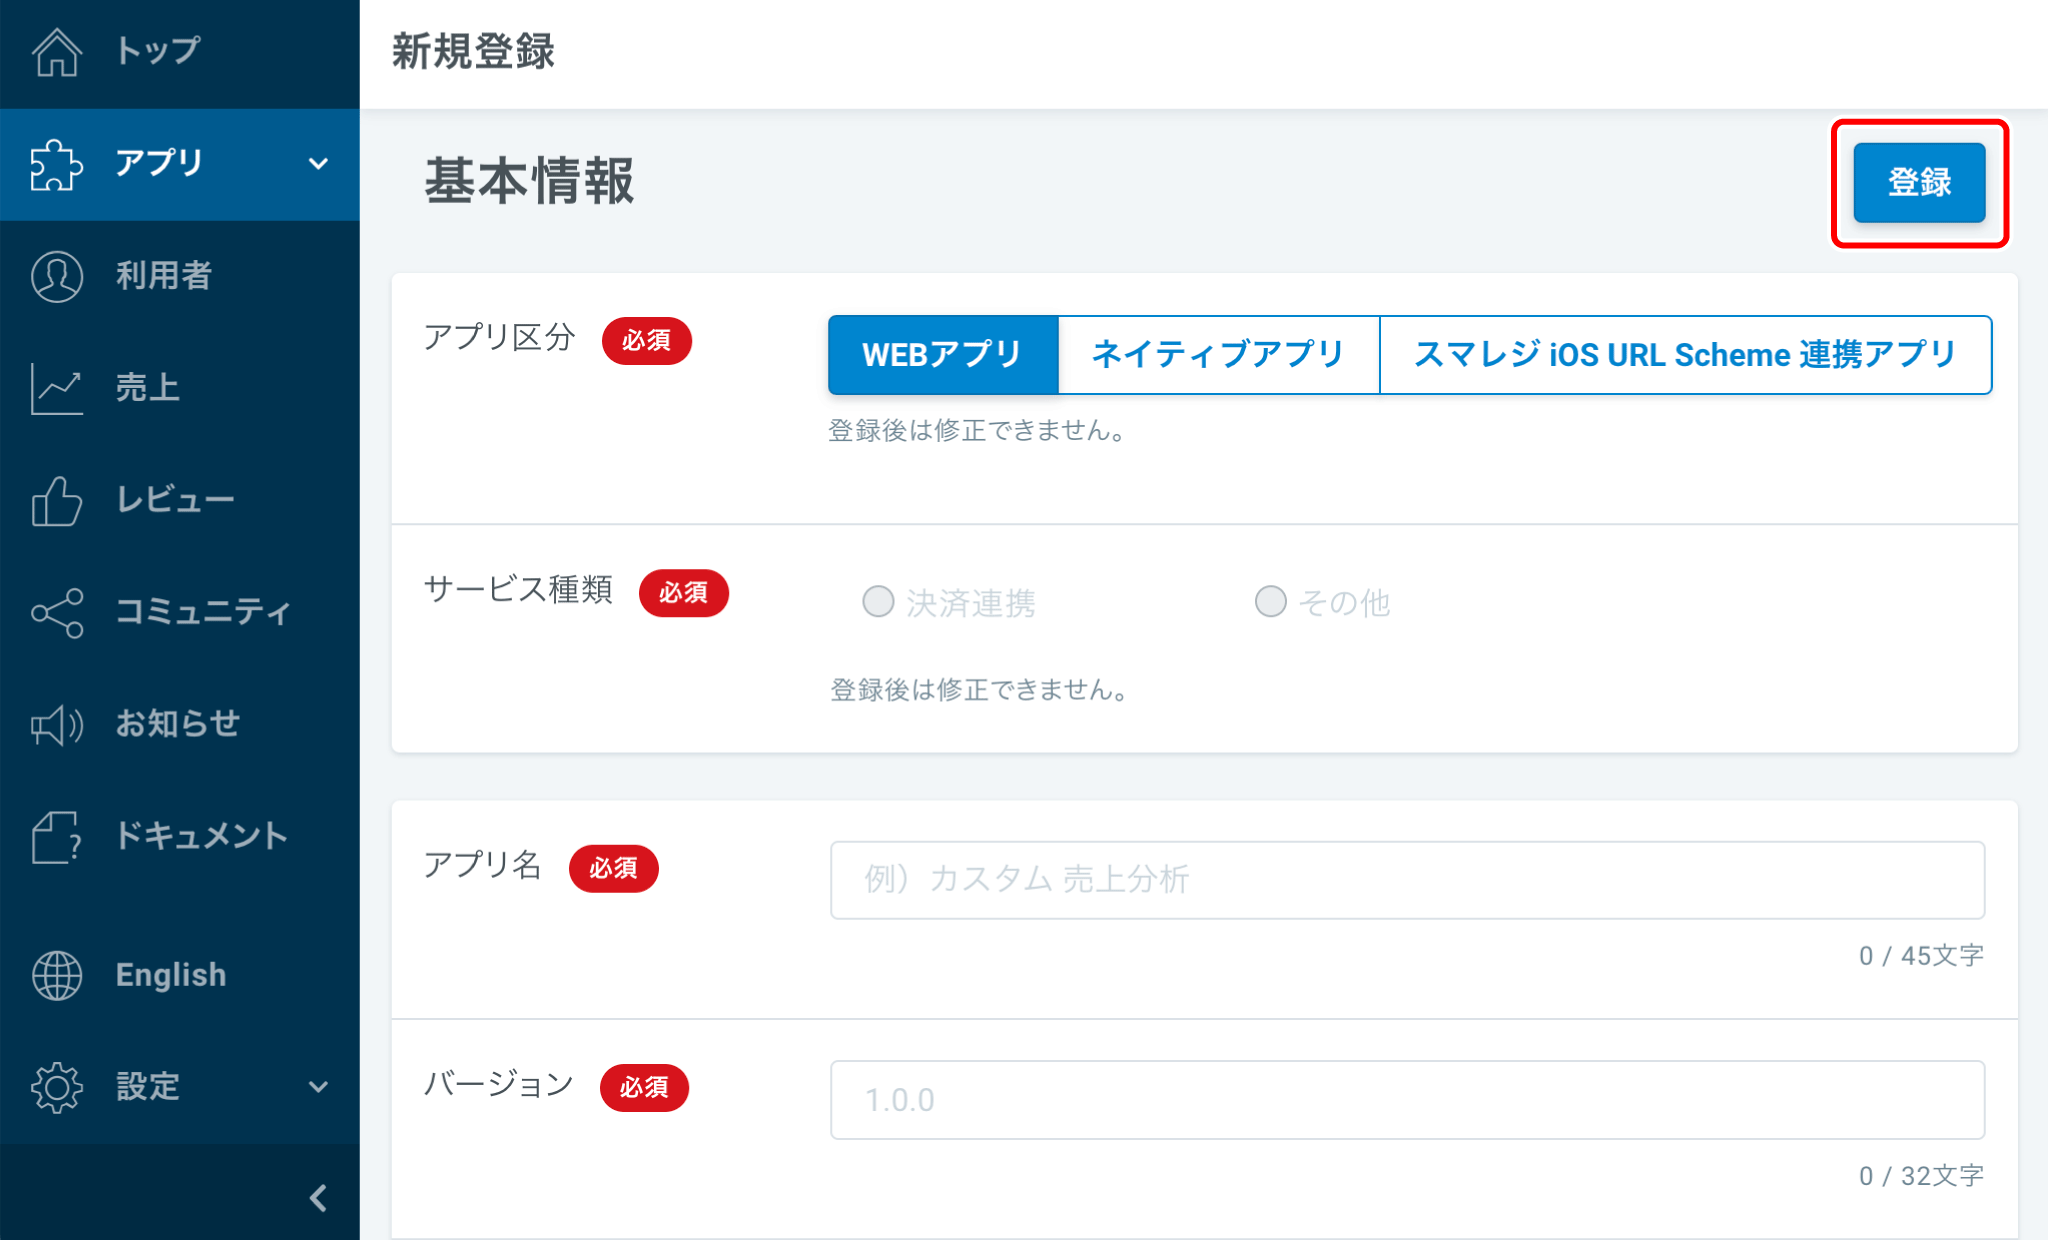Collapse the sidebar with the left arrow

[318, 1198]
